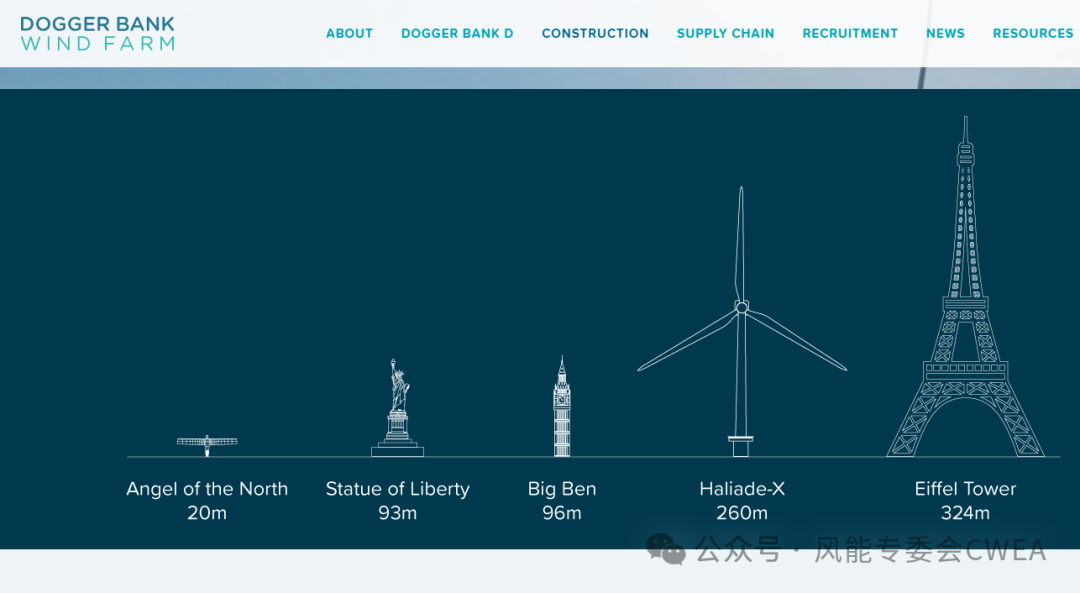Select the '260m' height text
1080x593 pixels.
click(742, 513)
